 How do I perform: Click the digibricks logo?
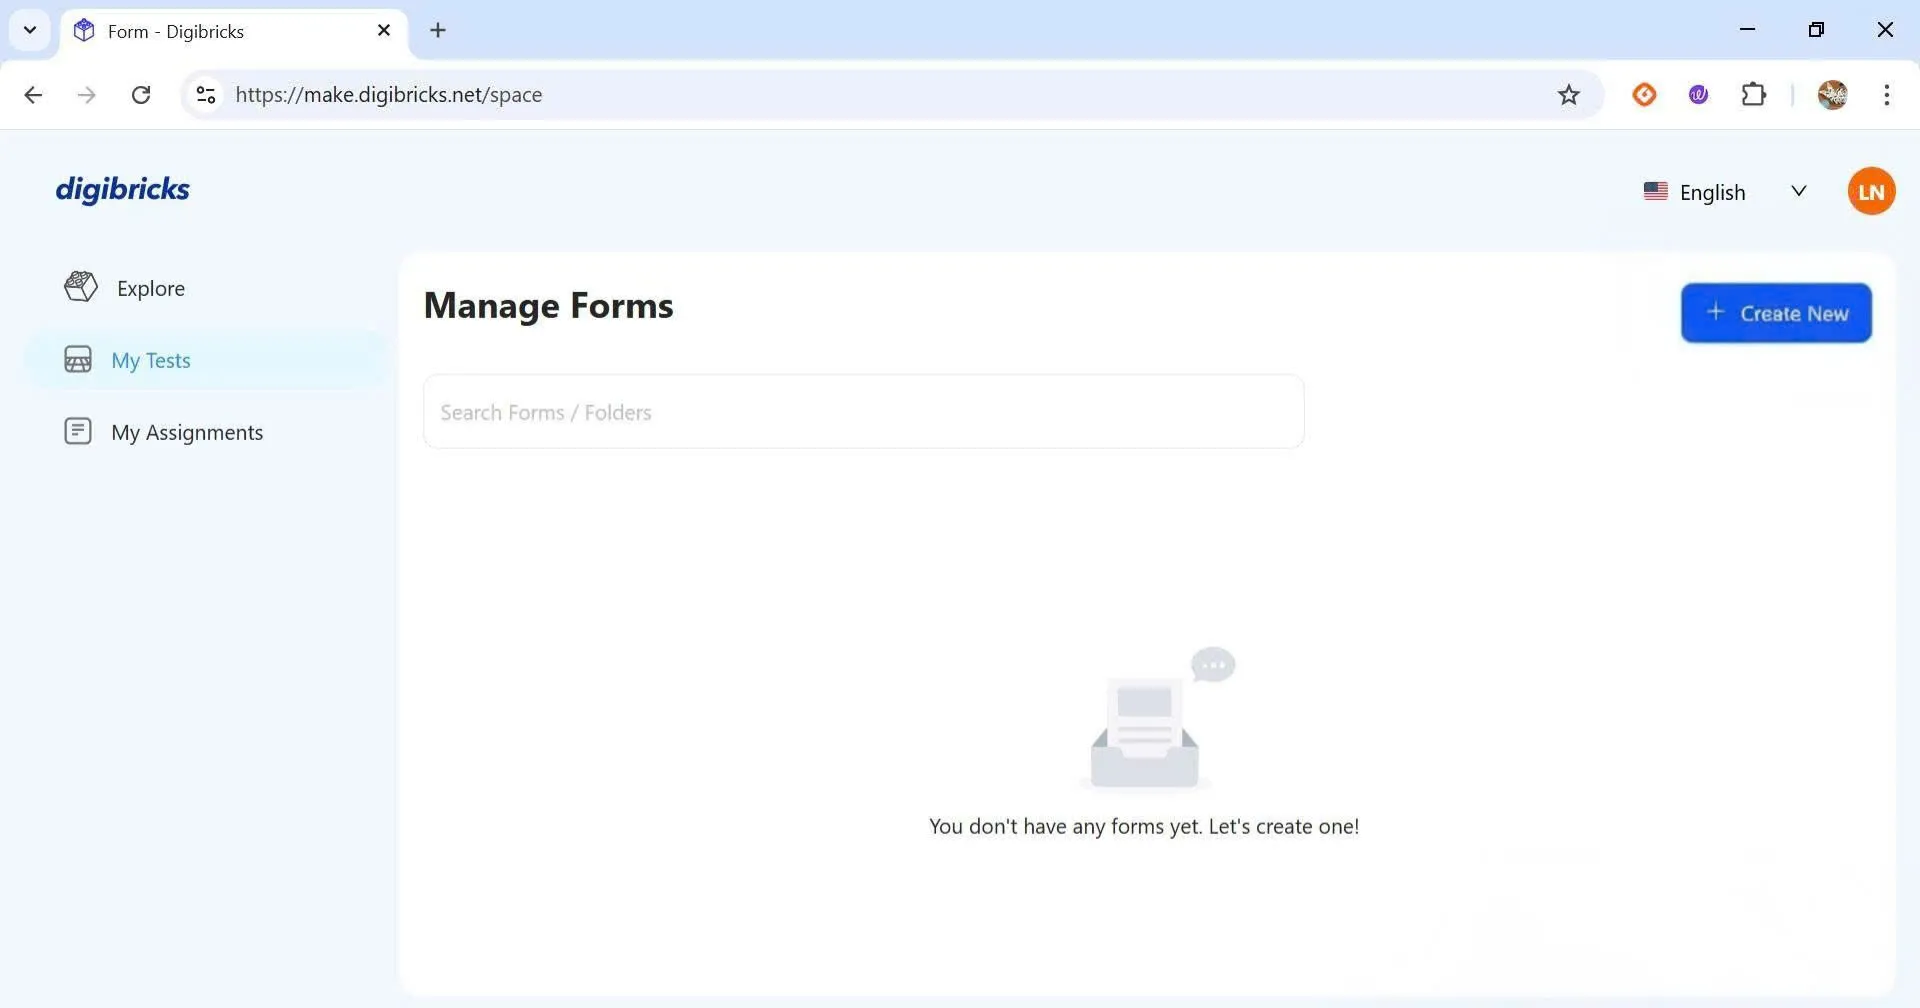122,189
